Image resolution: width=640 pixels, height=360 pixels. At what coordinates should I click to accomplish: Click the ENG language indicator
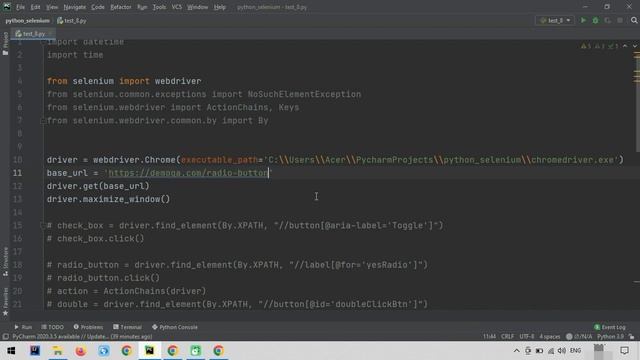[576, 351]
